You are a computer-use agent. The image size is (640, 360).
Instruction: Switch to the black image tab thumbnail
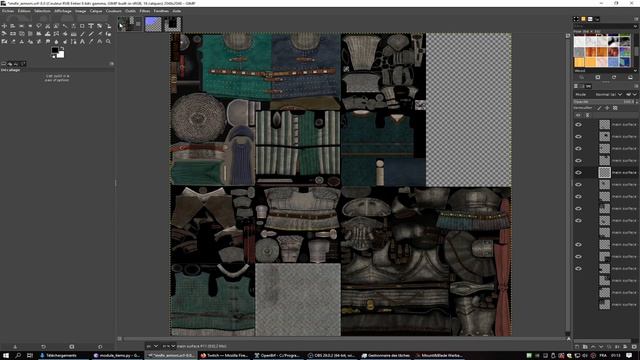coord(173,24)
